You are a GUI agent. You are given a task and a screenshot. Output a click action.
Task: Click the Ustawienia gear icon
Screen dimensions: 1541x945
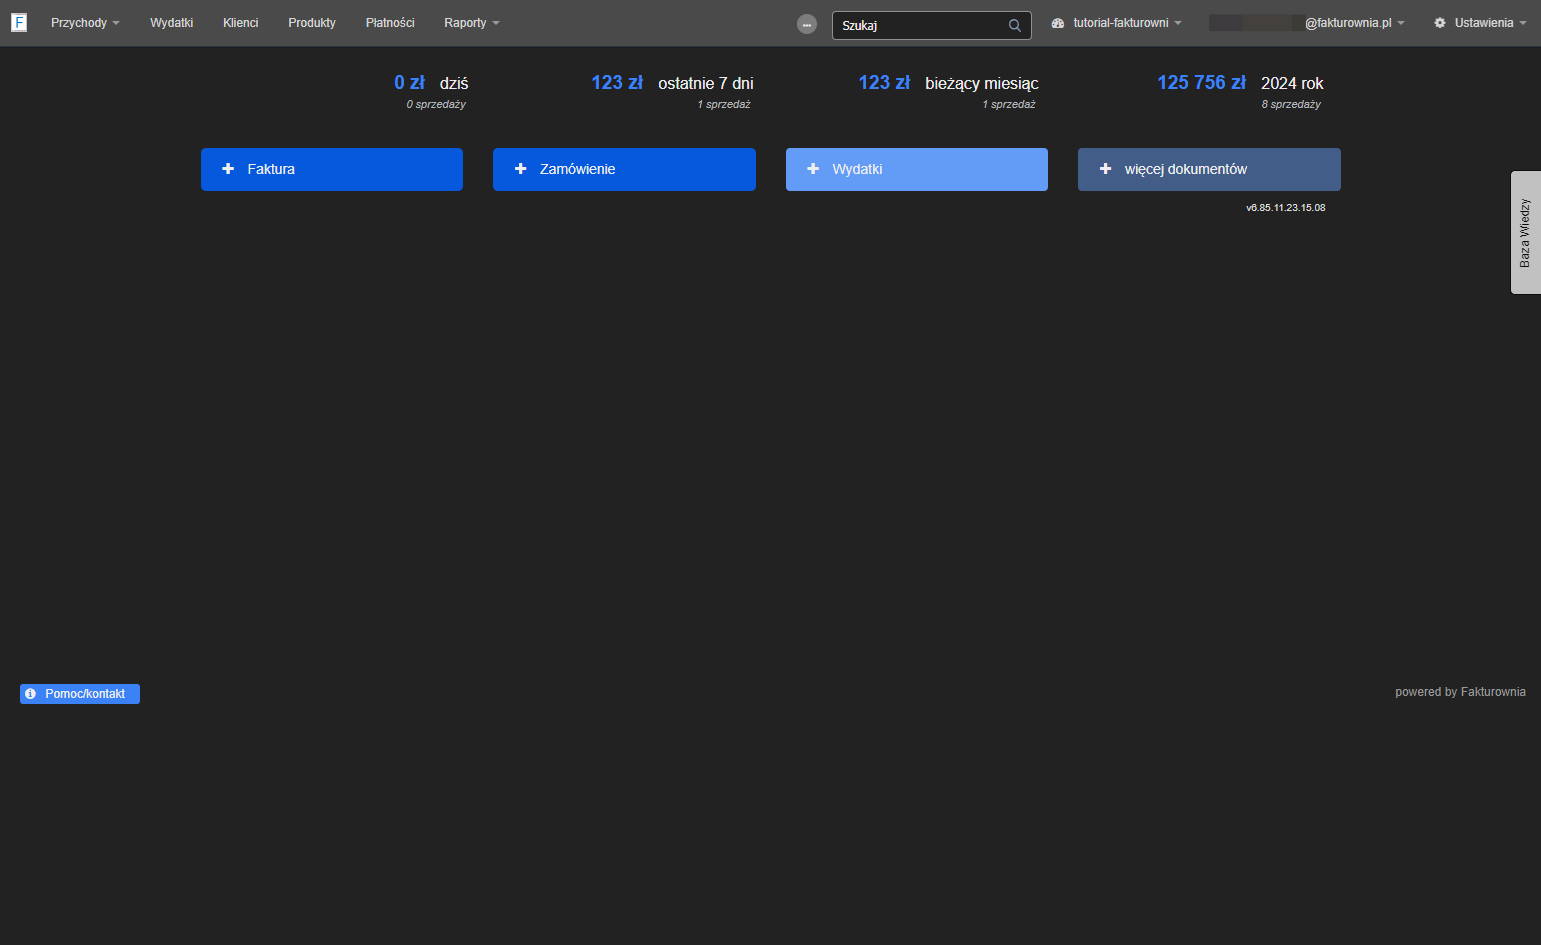(1440, 23)
